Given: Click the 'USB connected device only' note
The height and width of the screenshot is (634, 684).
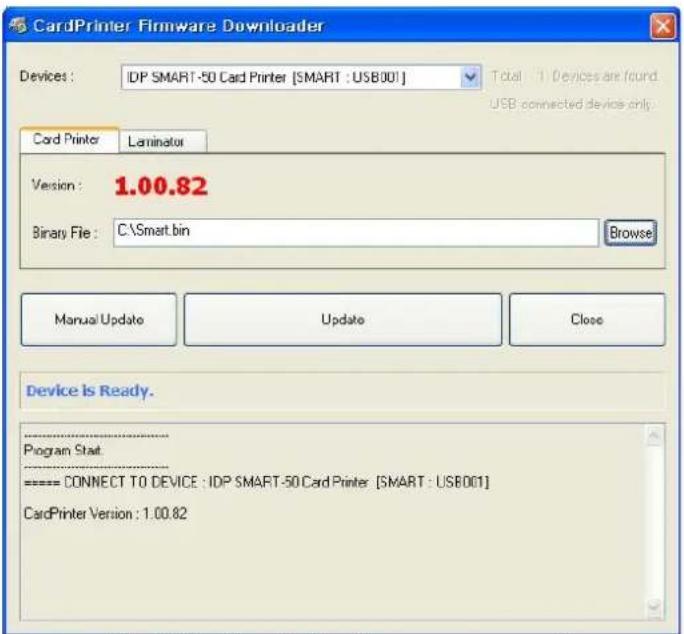Looking at the screenshot, I should [x=571, y=104].
